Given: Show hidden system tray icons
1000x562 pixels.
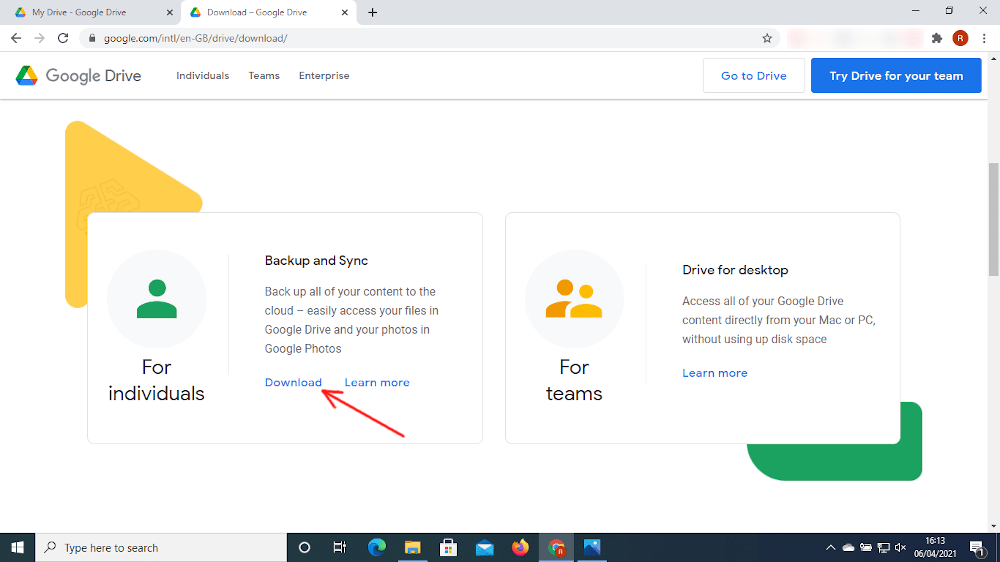Looking at the screenshot, I should (x=830, y=547).
